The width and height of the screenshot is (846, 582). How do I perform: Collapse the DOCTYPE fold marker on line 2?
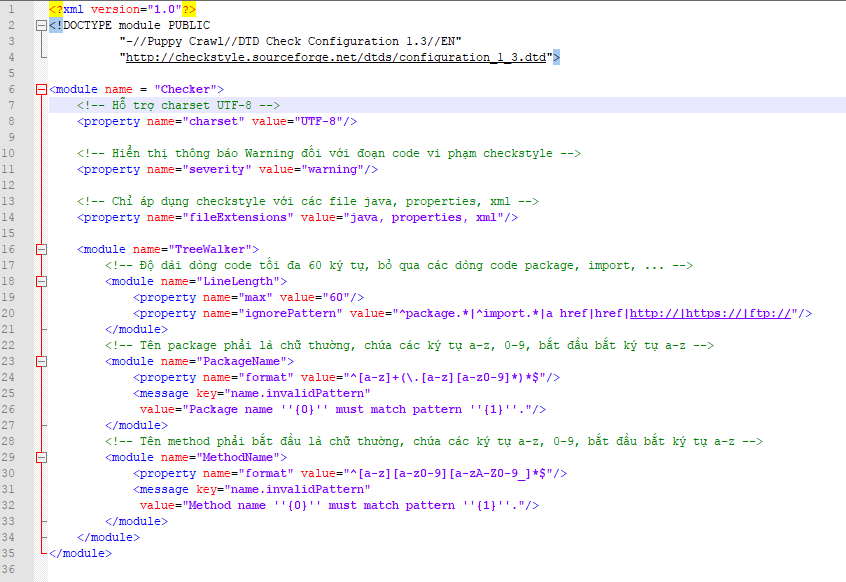click(41, 25)
